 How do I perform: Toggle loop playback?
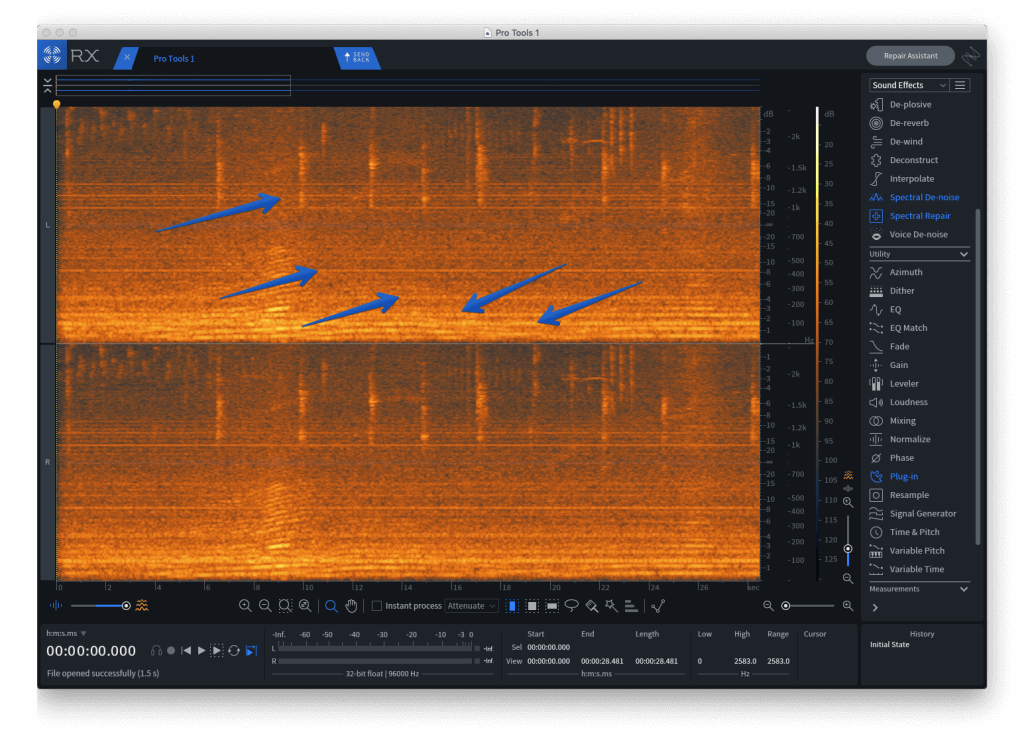click(x=233, y=650)
